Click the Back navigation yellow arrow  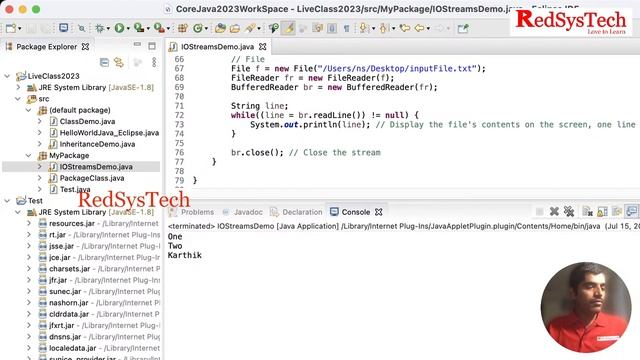(x=419, y=28)
